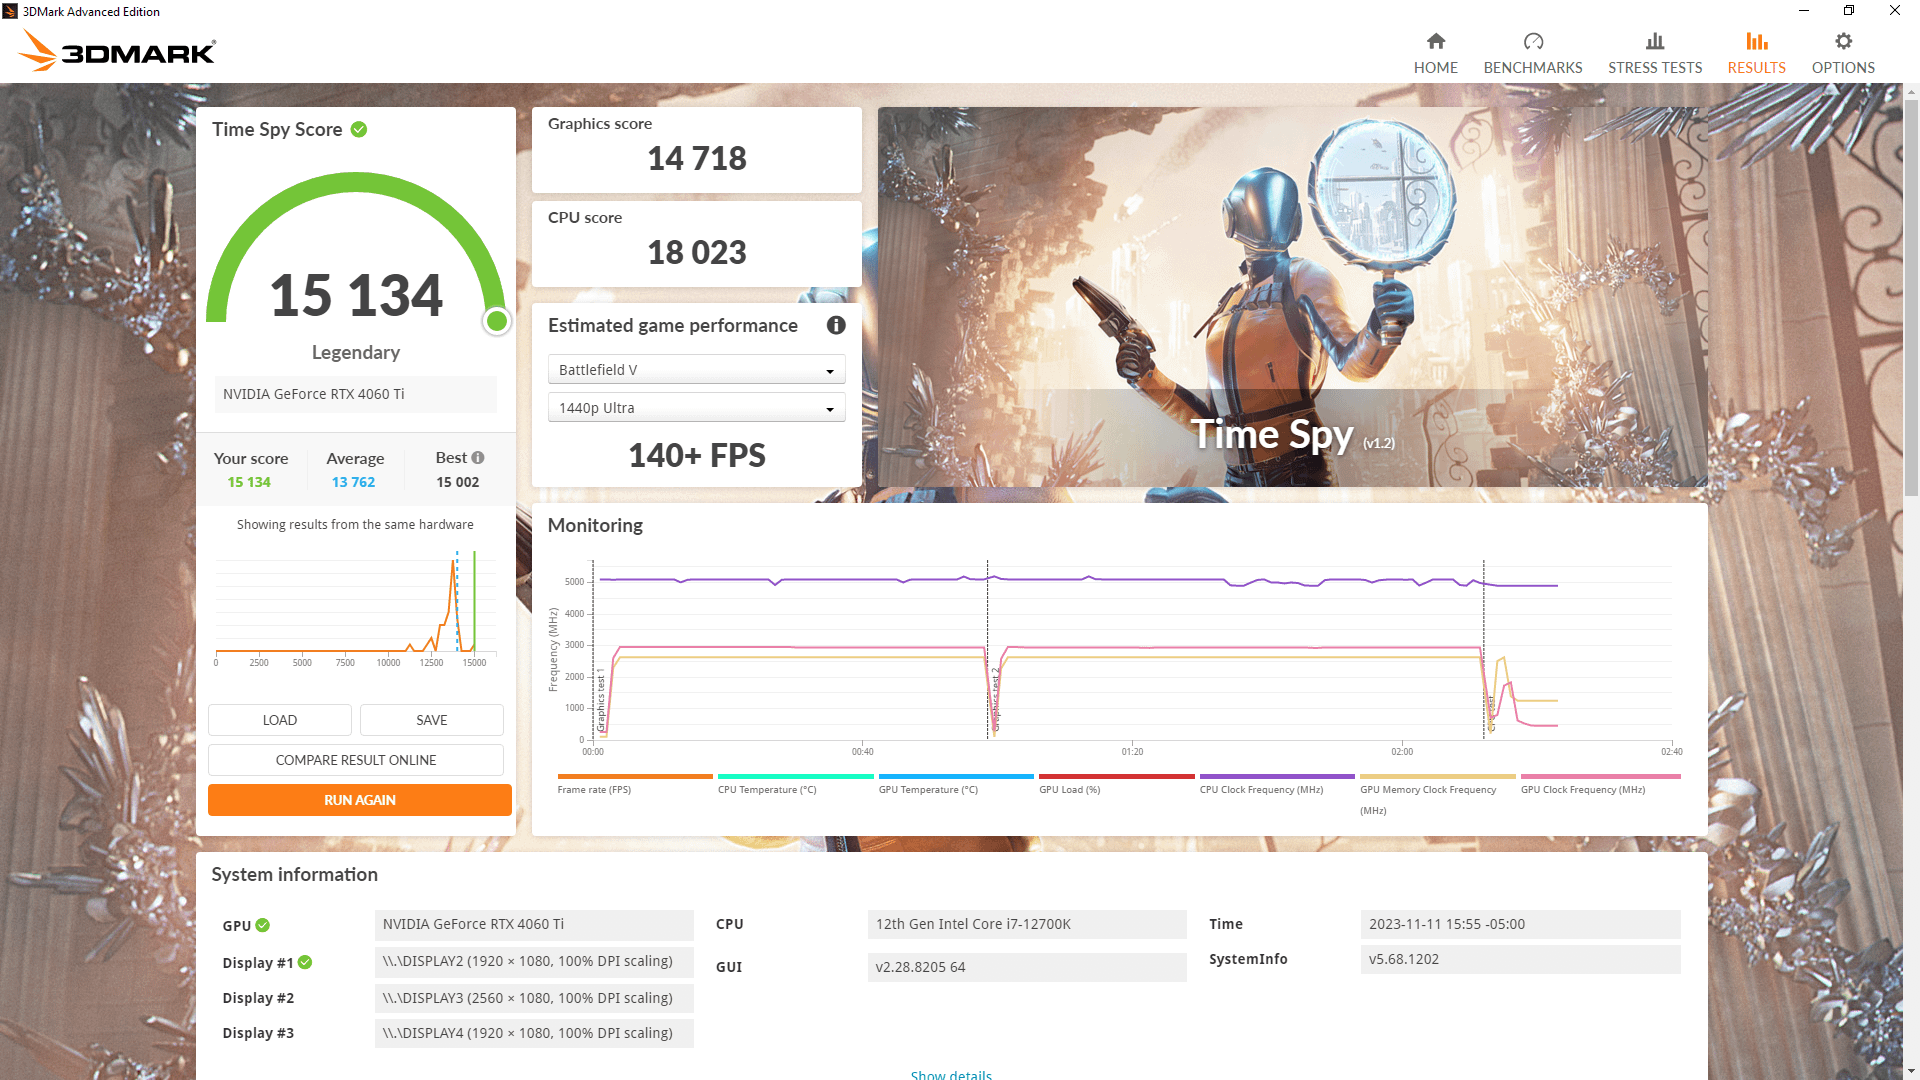The height and width of the screenshot is (1080, 1920).
Task: Click the Best score info icon
Action: (478, 458)
